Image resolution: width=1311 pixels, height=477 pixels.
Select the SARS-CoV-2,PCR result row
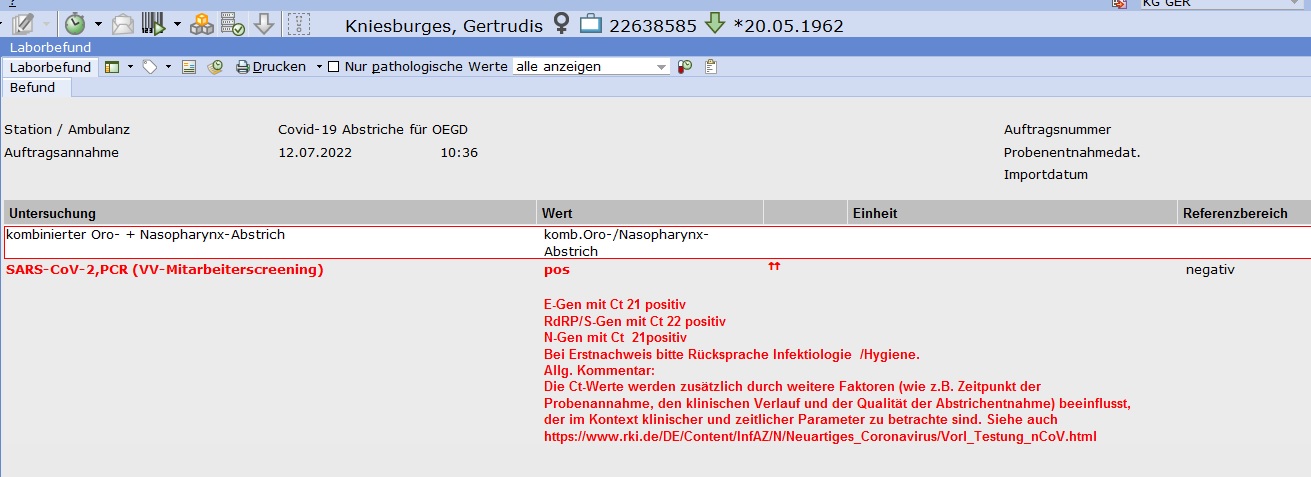pyautogui.click(x=165, y=270)
